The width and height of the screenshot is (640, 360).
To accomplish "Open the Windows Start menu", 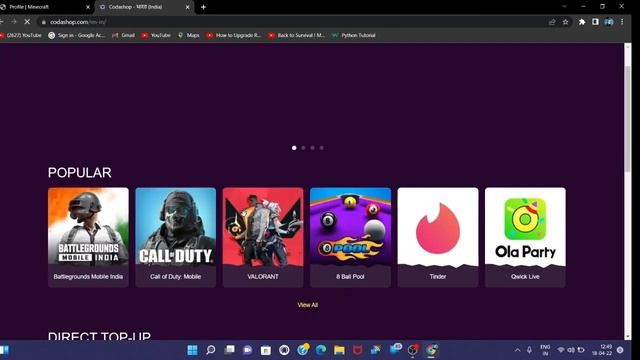I will click(x=192, y=350).
